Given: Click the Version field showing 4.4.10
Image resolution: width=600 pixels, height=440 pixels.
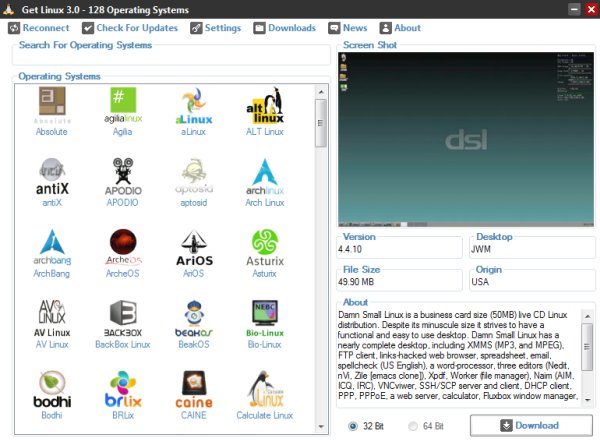Looking at the screenshot, I should tap(399, 249).
